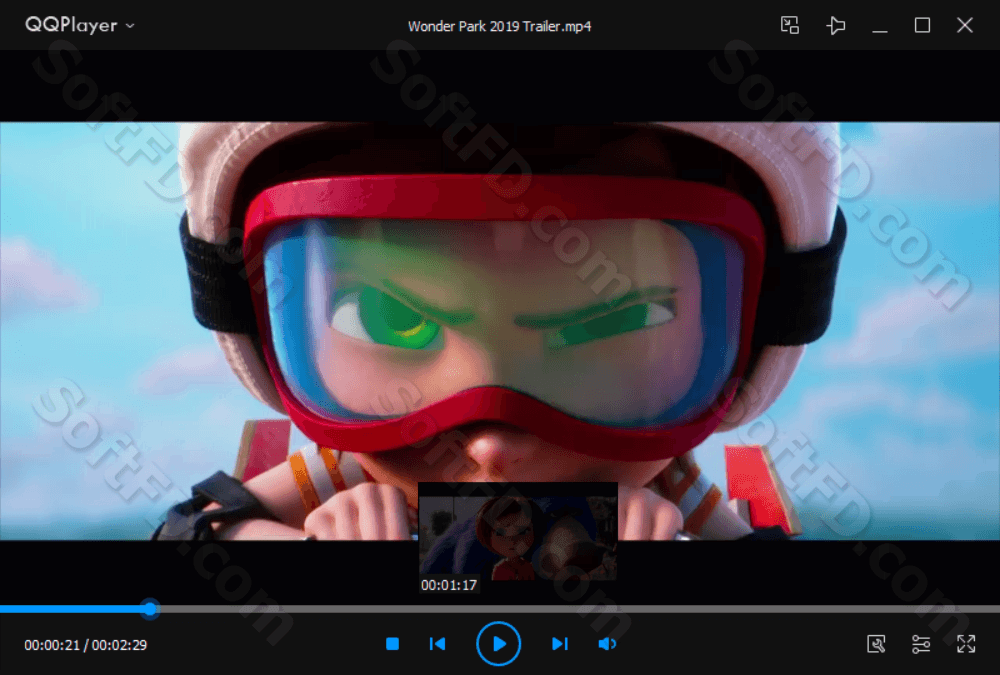Switch to mini player mode icon
The image size is (1000, 675).
[x=790, y=26]
